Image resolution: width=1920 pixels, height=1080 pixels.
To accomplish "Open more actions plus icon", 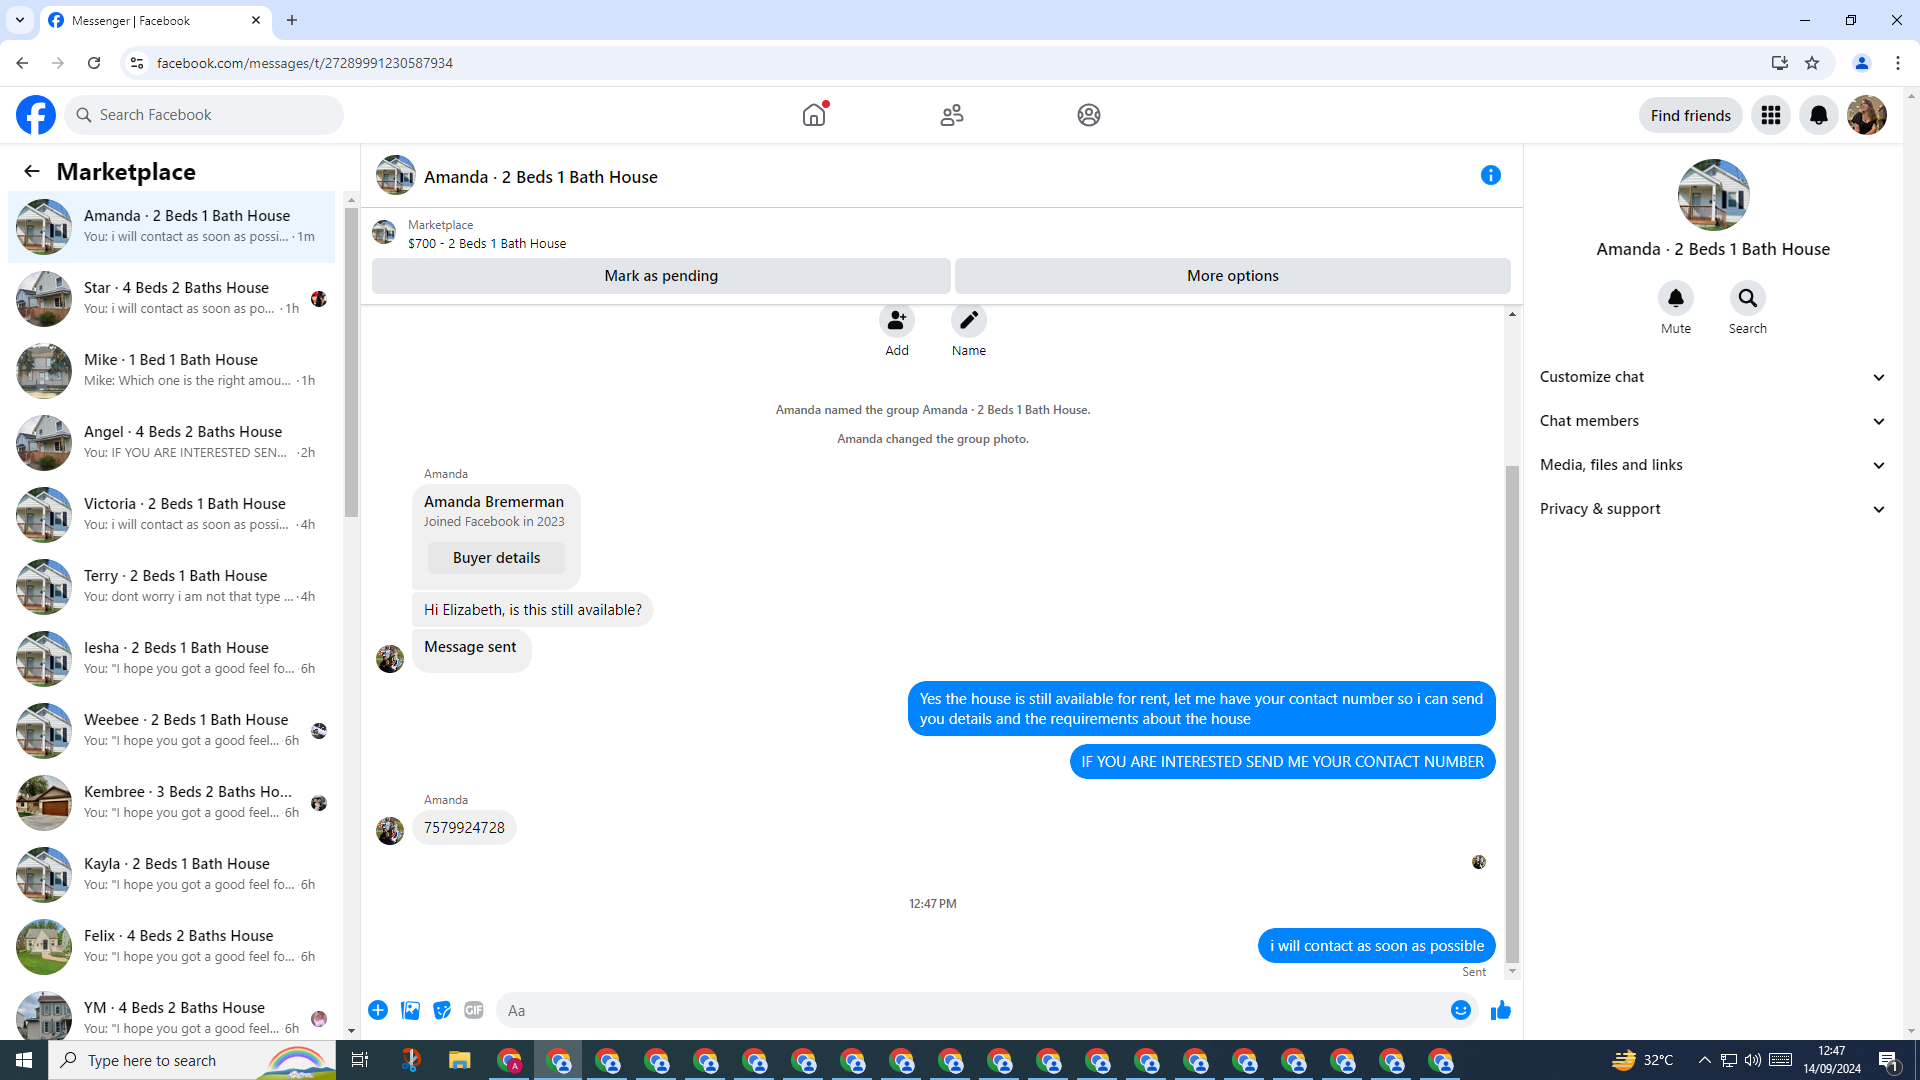I will (x=378, y=1010).
